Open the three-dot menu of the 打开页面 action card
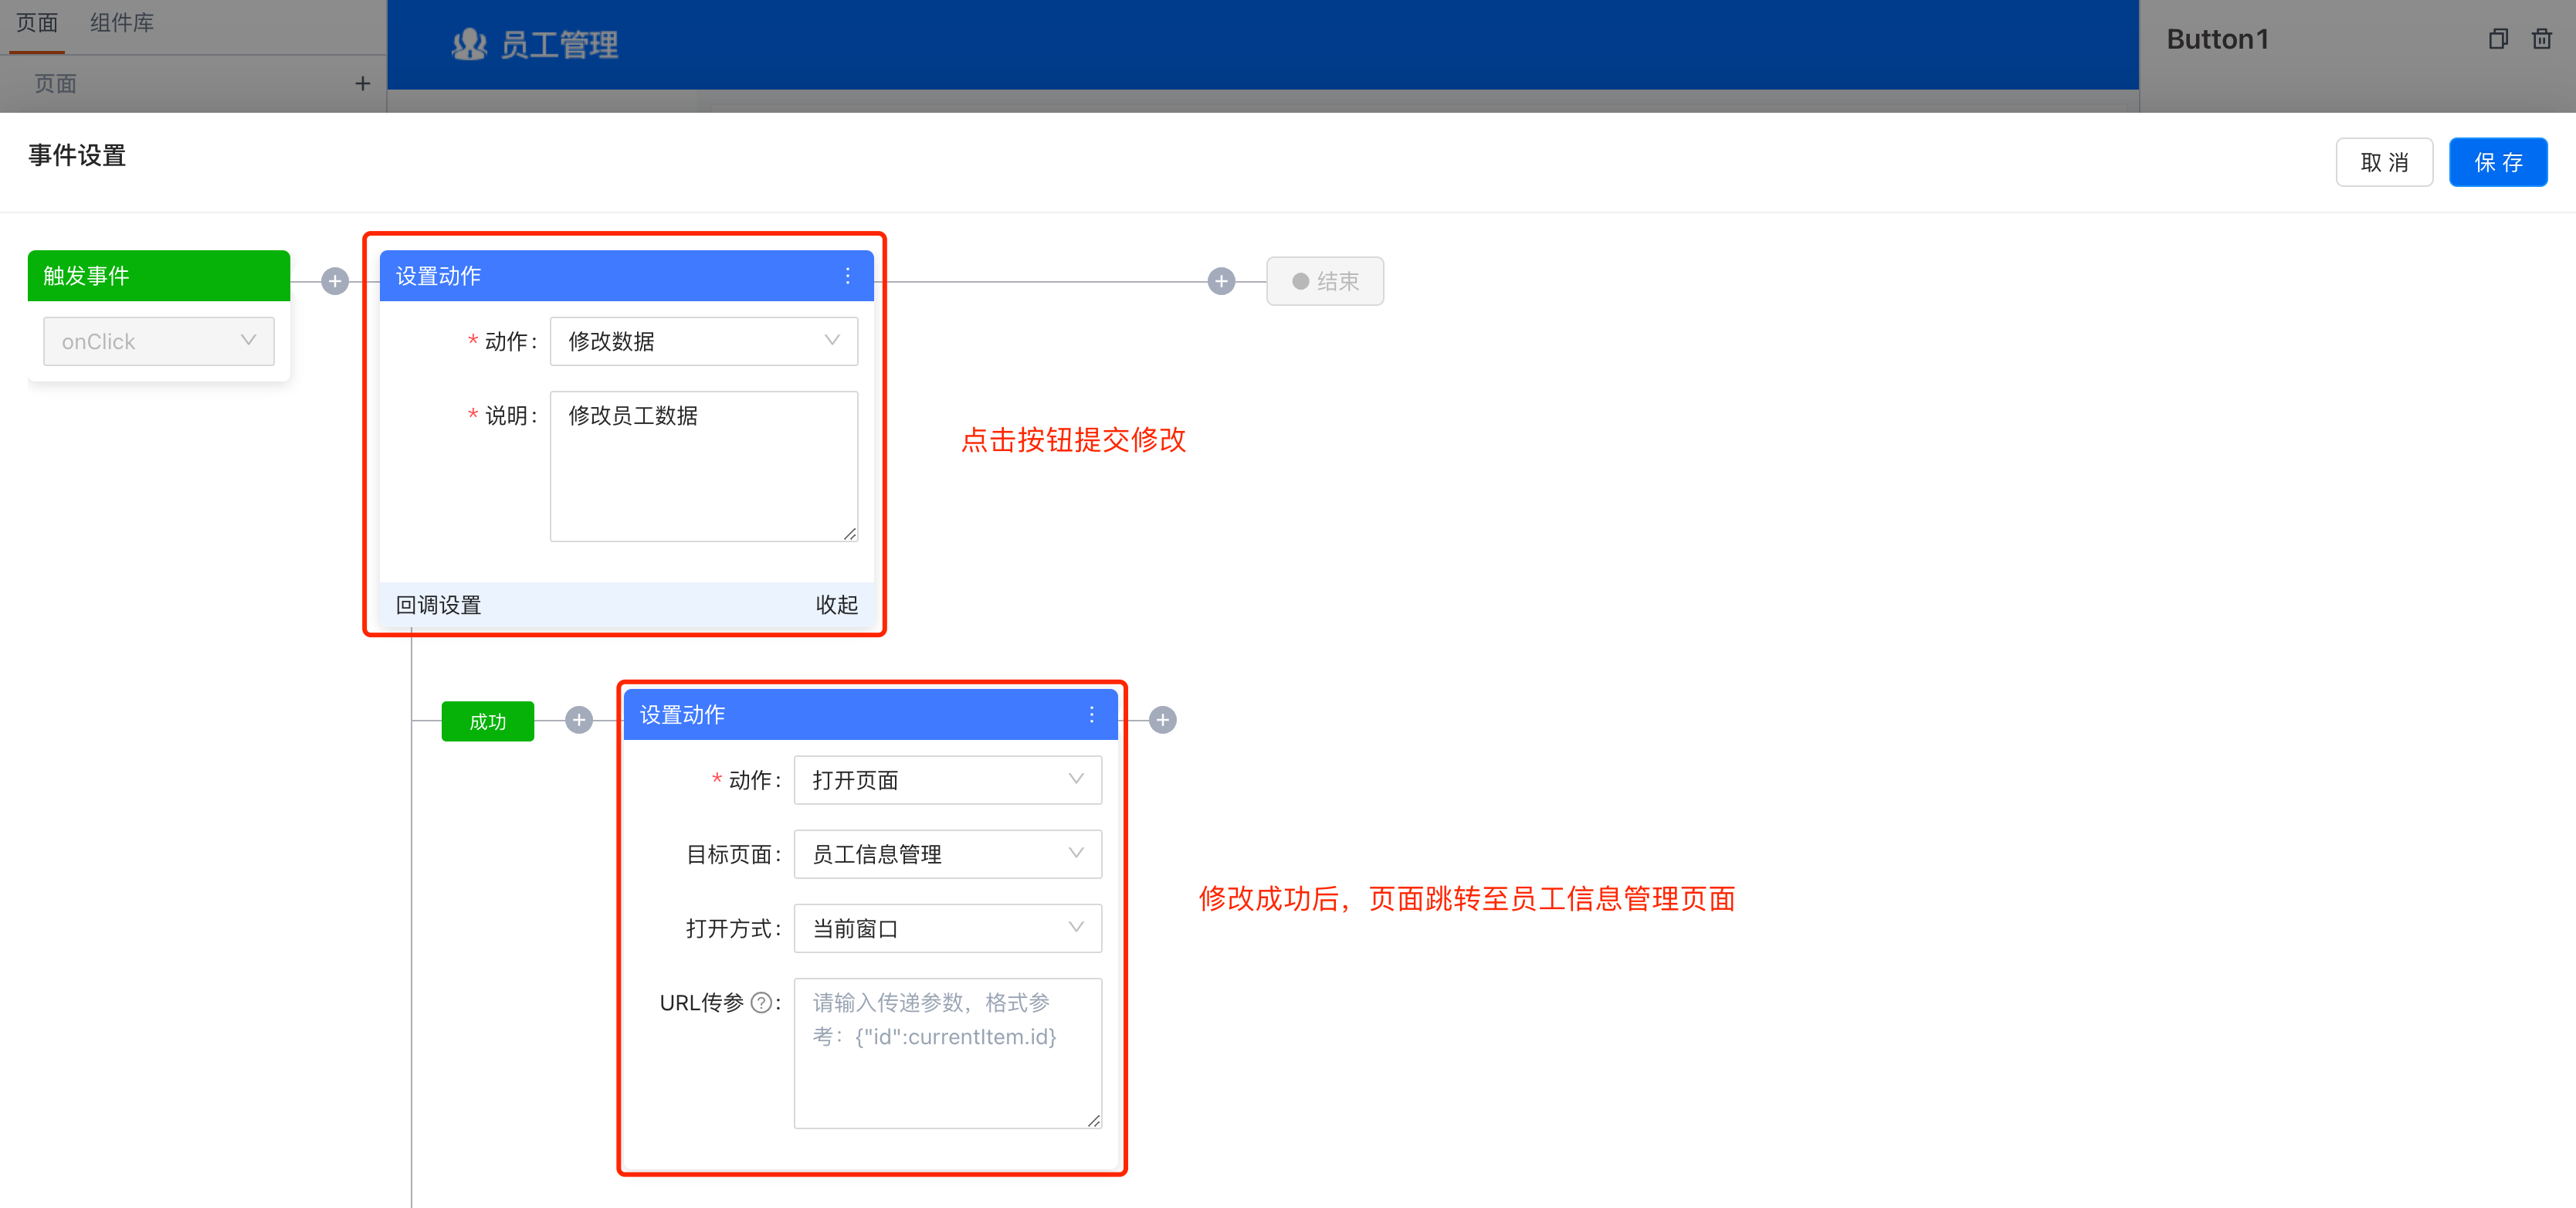This screenshot has height=1208, width=2576. 1092,715
